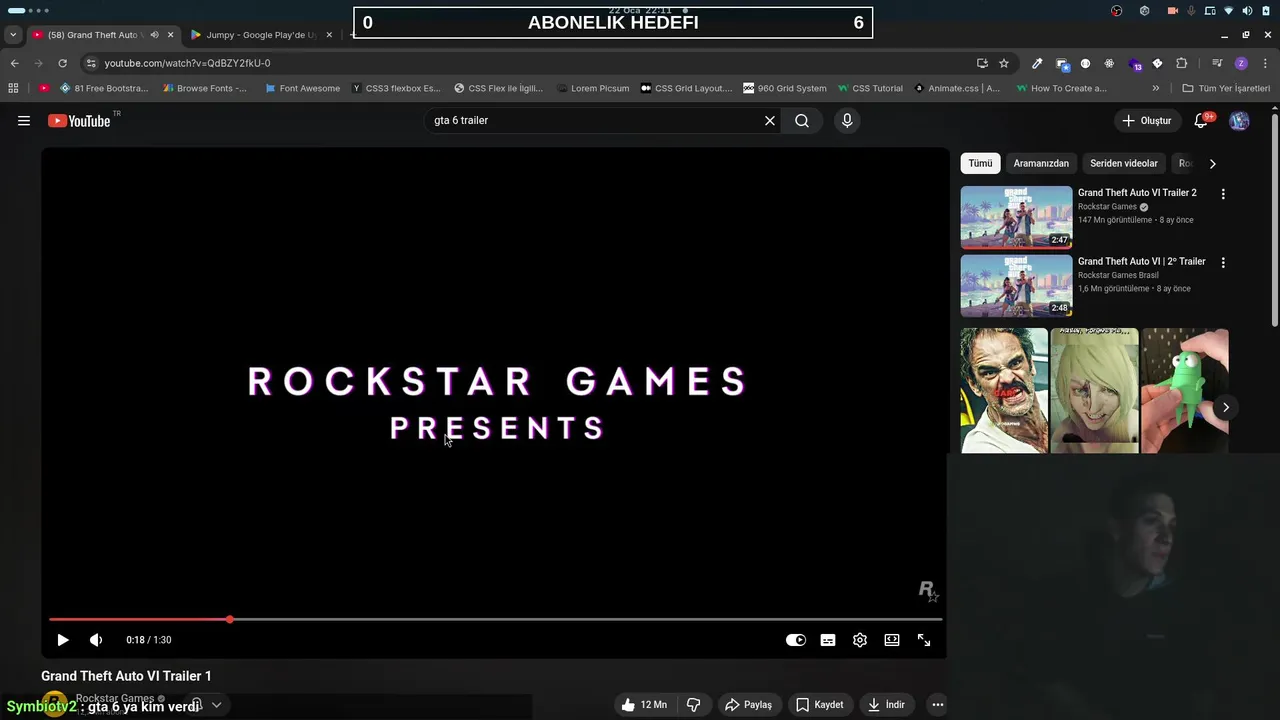Toggle subtitles/closed captions in the player

click(x=828, y=640)
